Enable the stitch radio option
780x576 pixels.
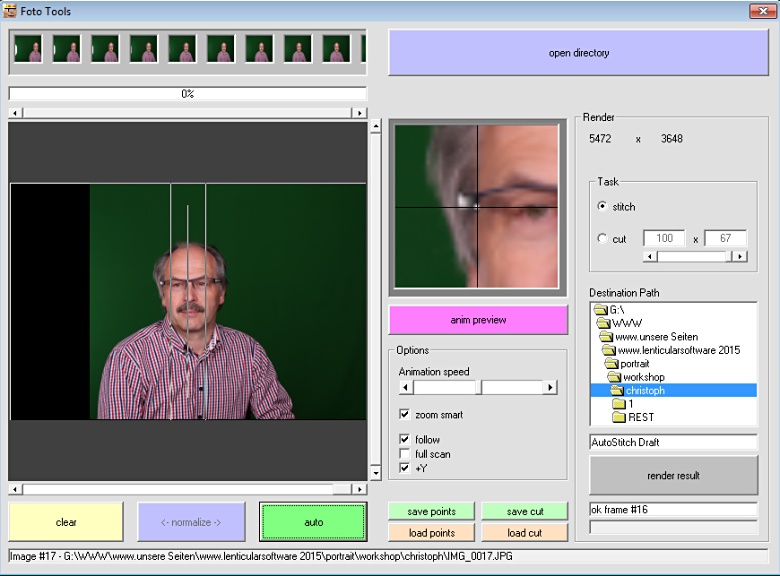pos(602,207)
